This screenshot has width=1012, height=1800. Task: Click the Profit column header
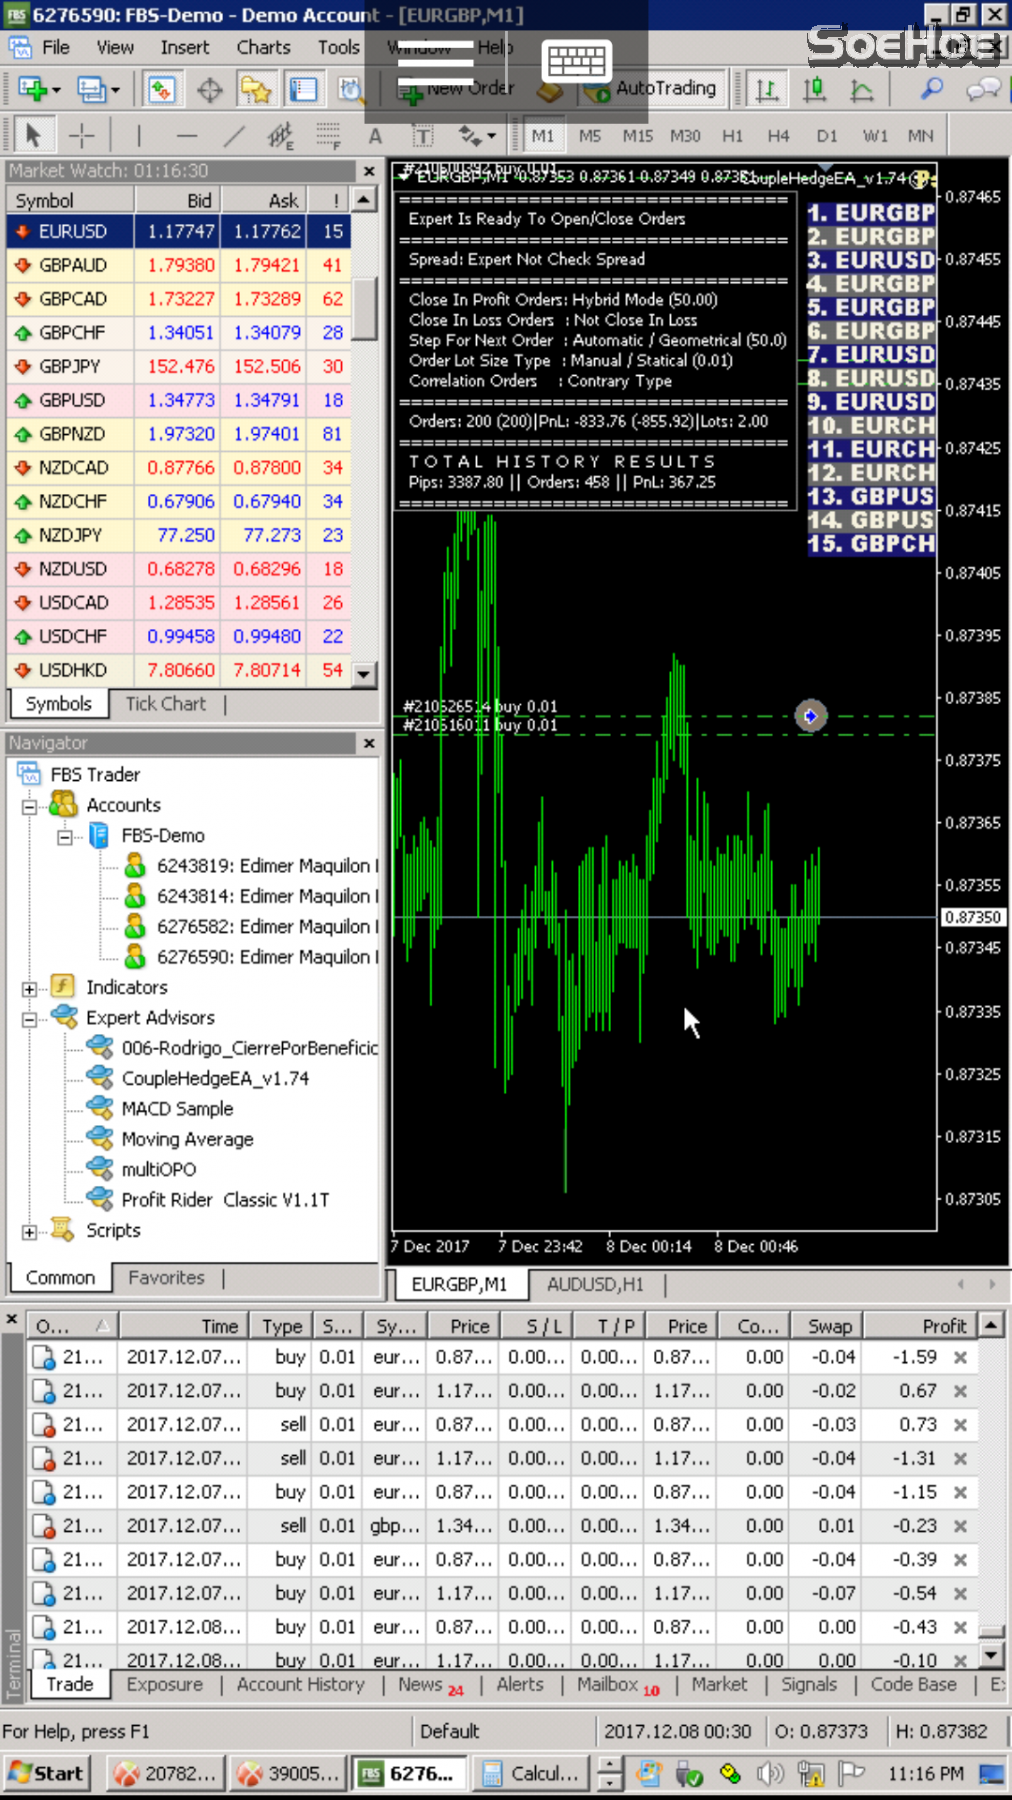[919, 1326]
